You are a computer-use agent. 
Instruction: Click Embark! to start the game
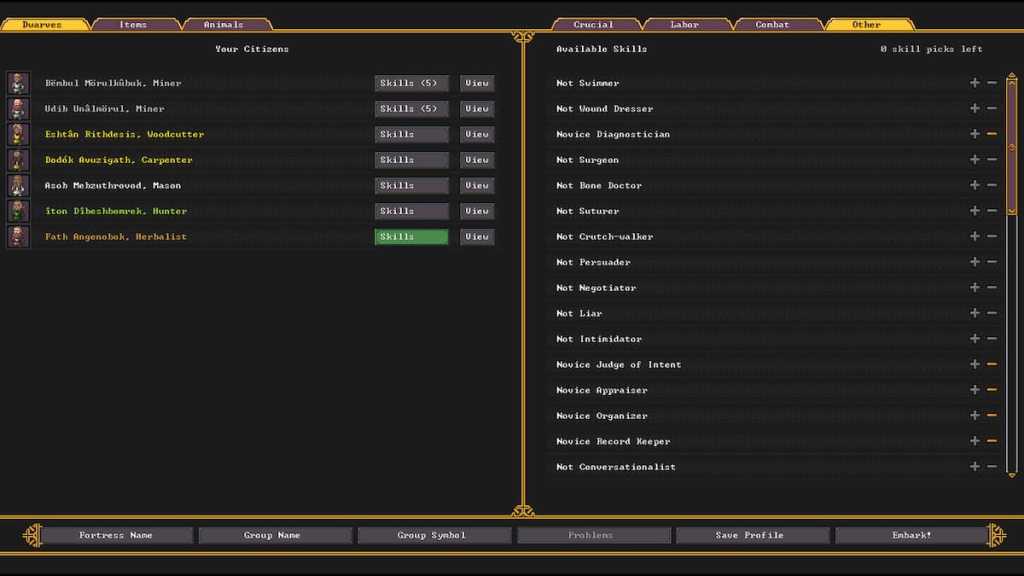click(x=911, y=534)
